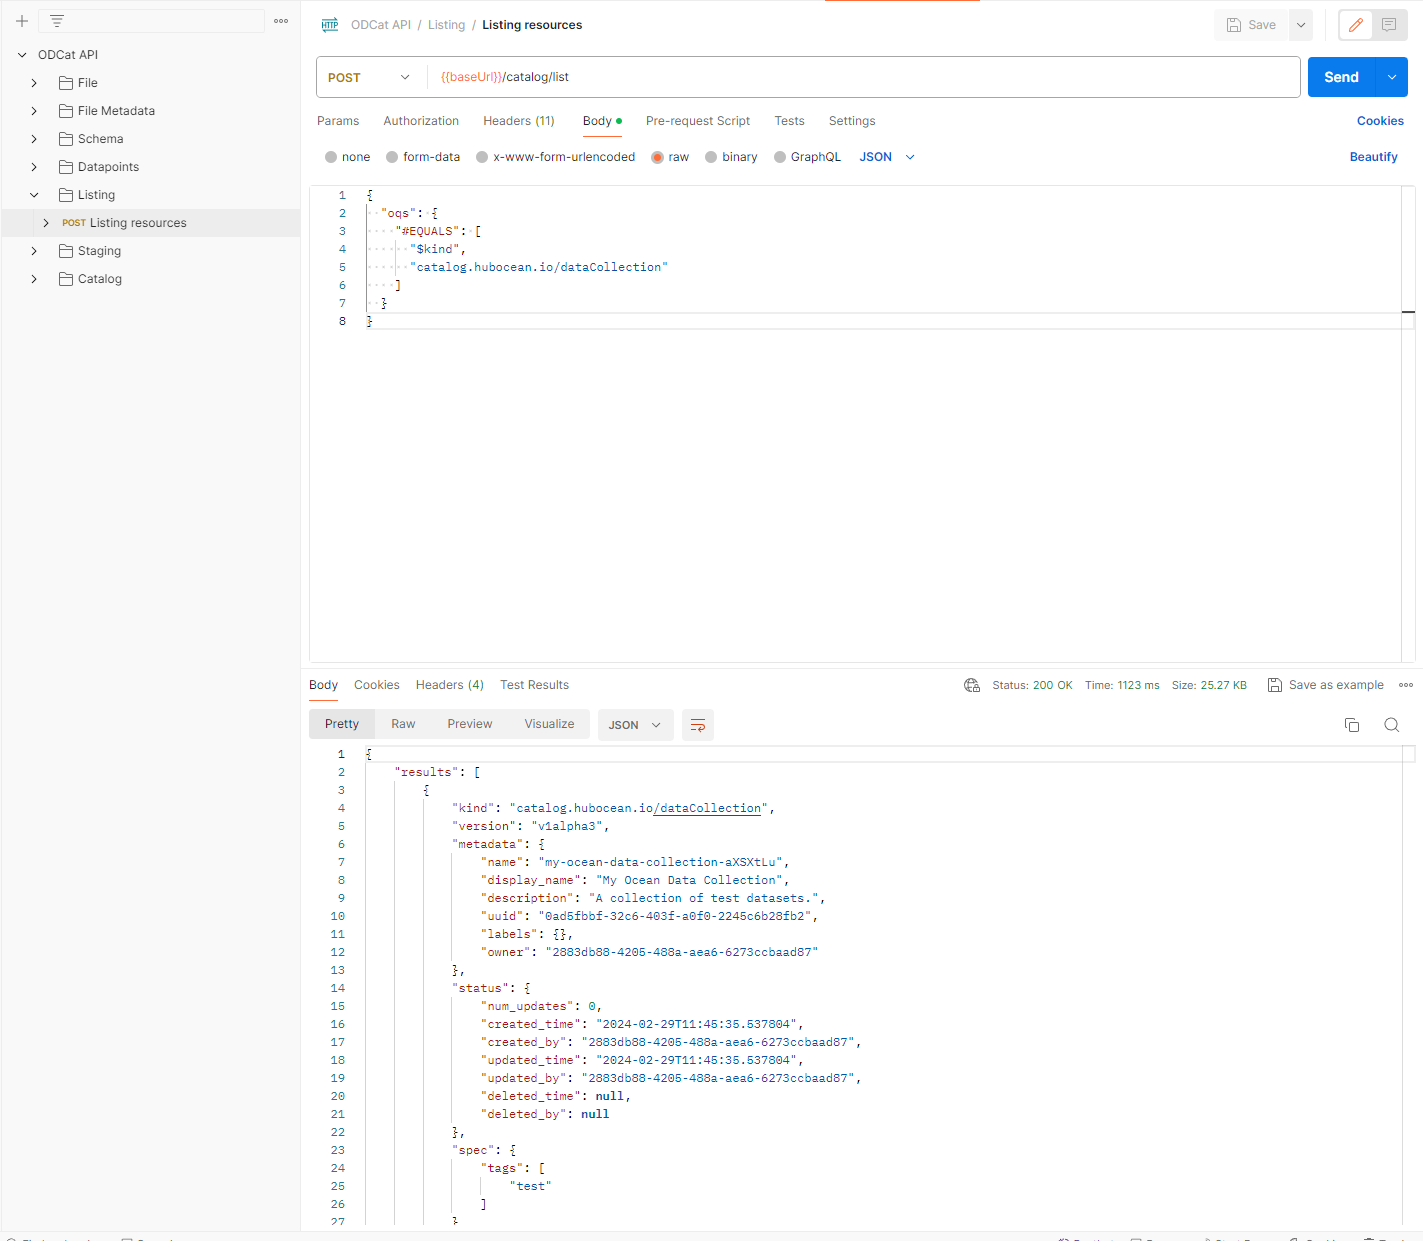The image size is (1423, 1241).
Task: Click the Size: 25.27 KB text
Action: pyautogui.click(x=1209, y=685)
